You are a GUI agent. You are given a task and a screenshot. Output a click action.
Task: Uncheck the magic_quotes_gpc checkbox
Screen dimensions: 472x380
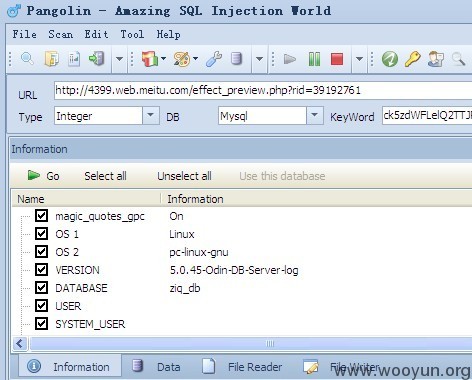point(41,216)
